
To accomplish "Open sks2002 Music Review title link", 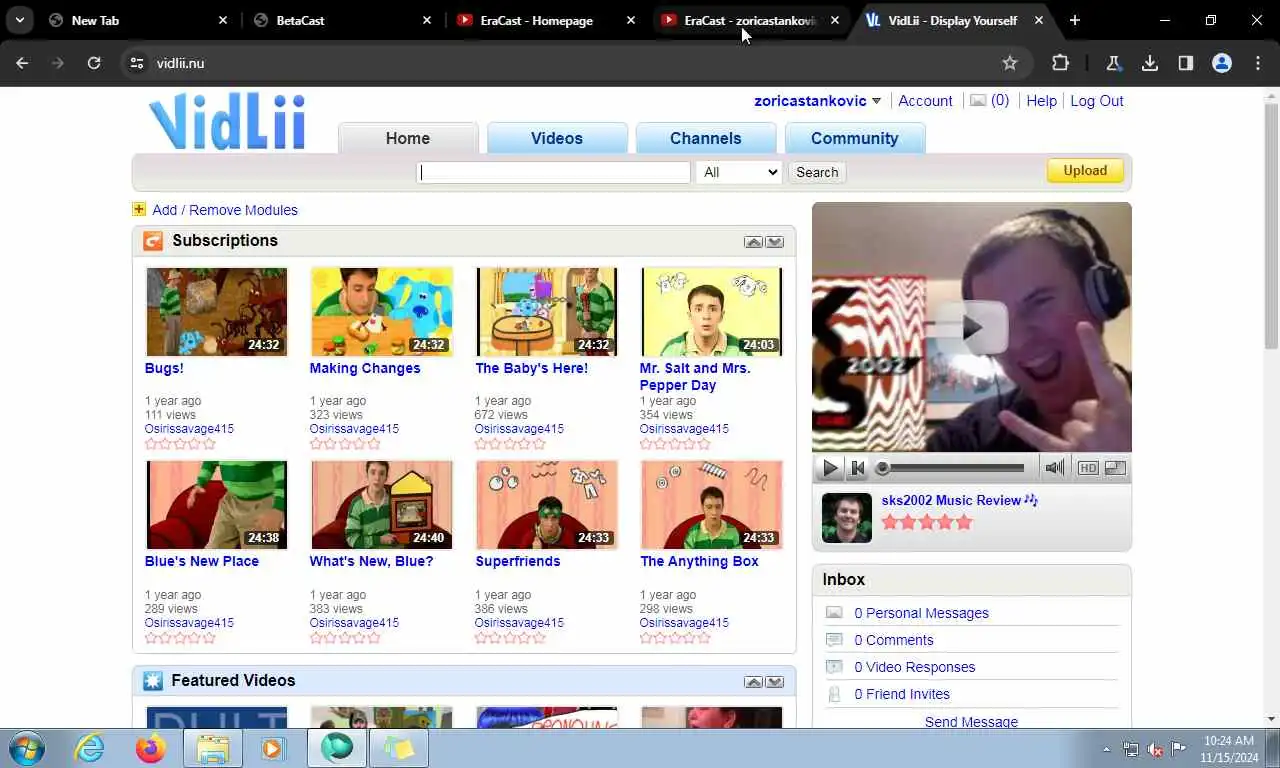I will tap(951, 500).
